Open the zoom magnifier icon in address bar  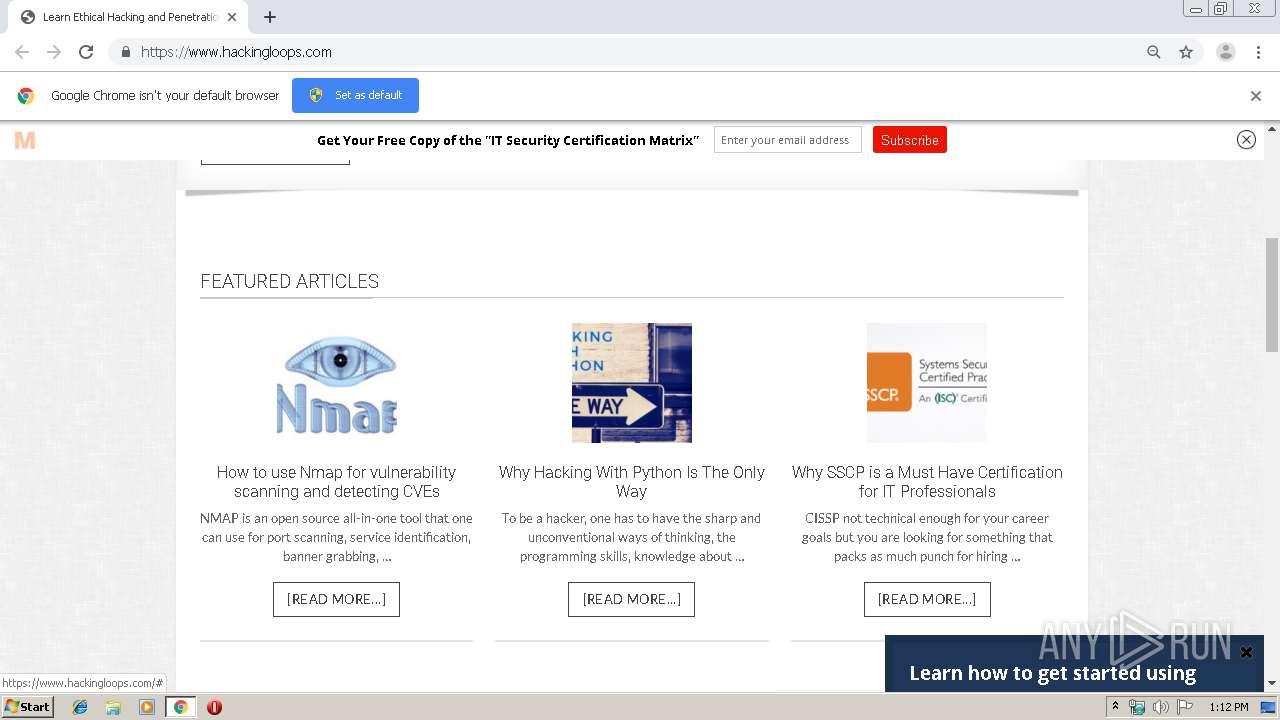1154,52
